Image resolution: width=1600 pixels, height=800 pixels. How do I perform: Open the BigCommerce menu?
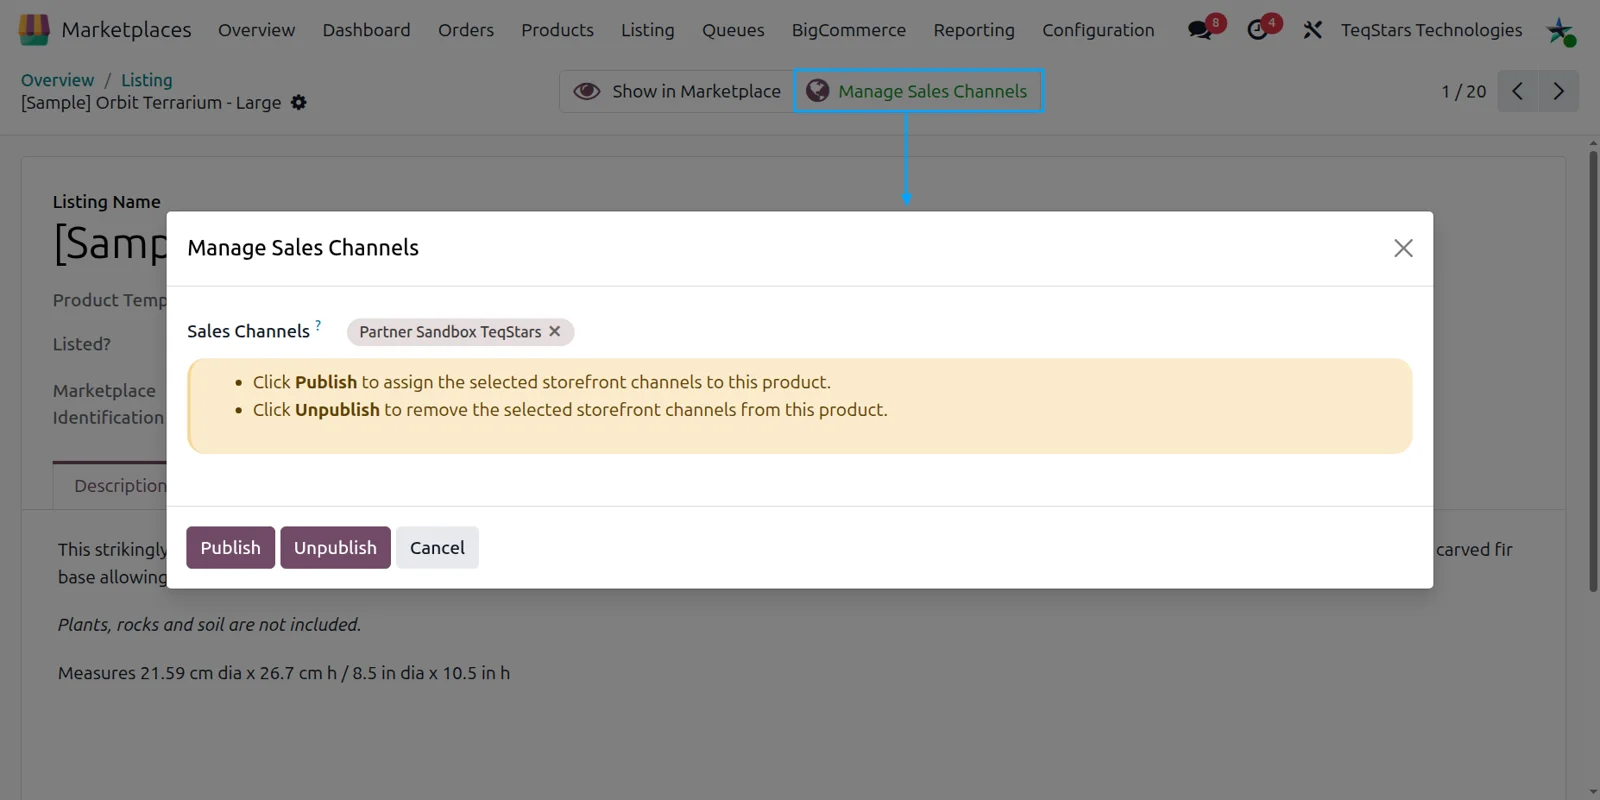pyautogui.click(x=849, y=30)
